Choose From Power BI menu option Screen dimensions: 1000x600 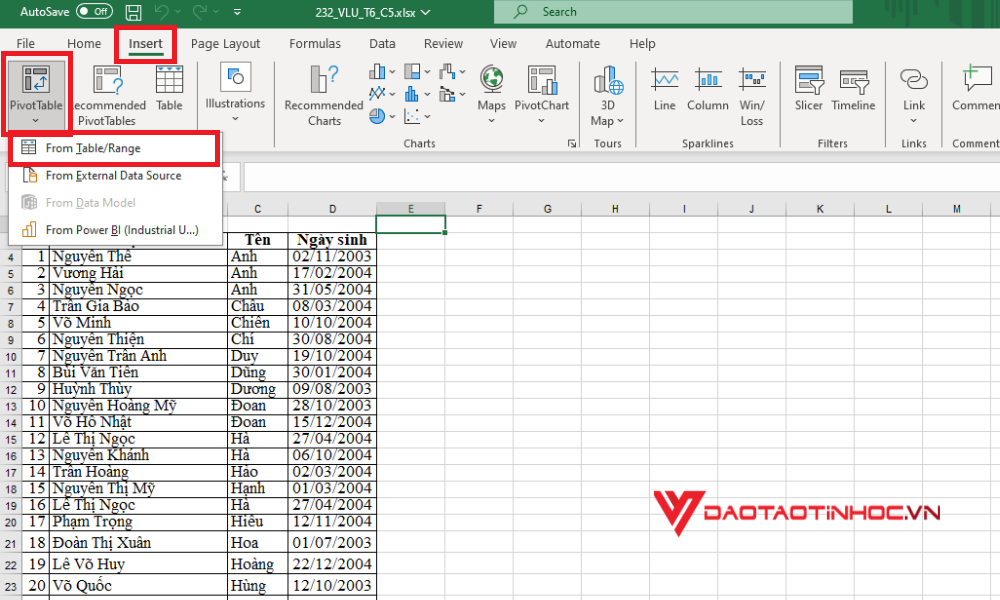click(x=115, y=230)
